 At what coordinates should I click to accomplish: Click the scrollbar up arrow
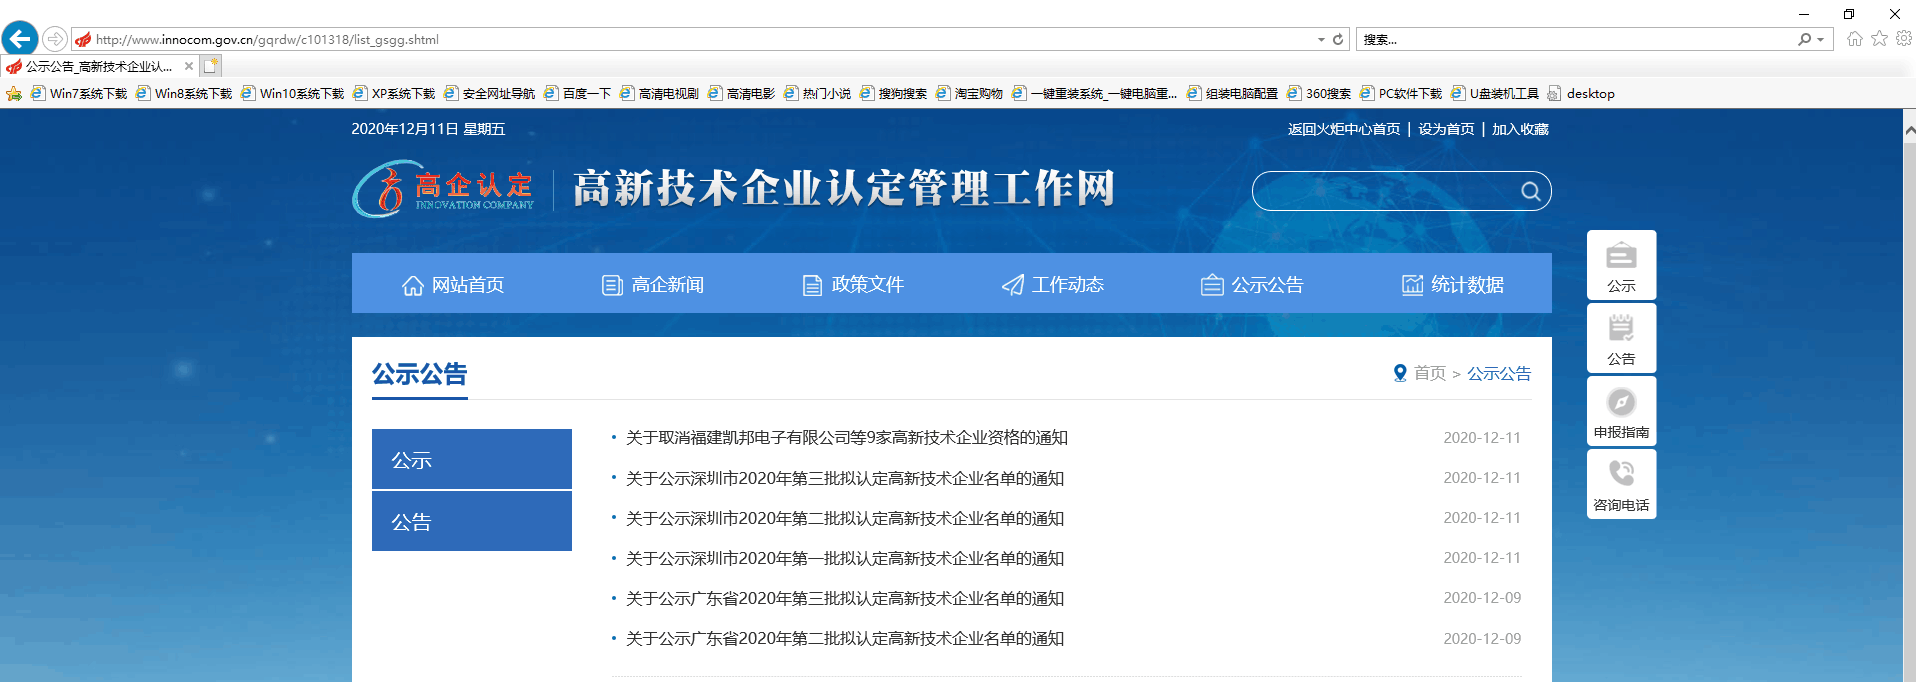tap(1909, 130)
